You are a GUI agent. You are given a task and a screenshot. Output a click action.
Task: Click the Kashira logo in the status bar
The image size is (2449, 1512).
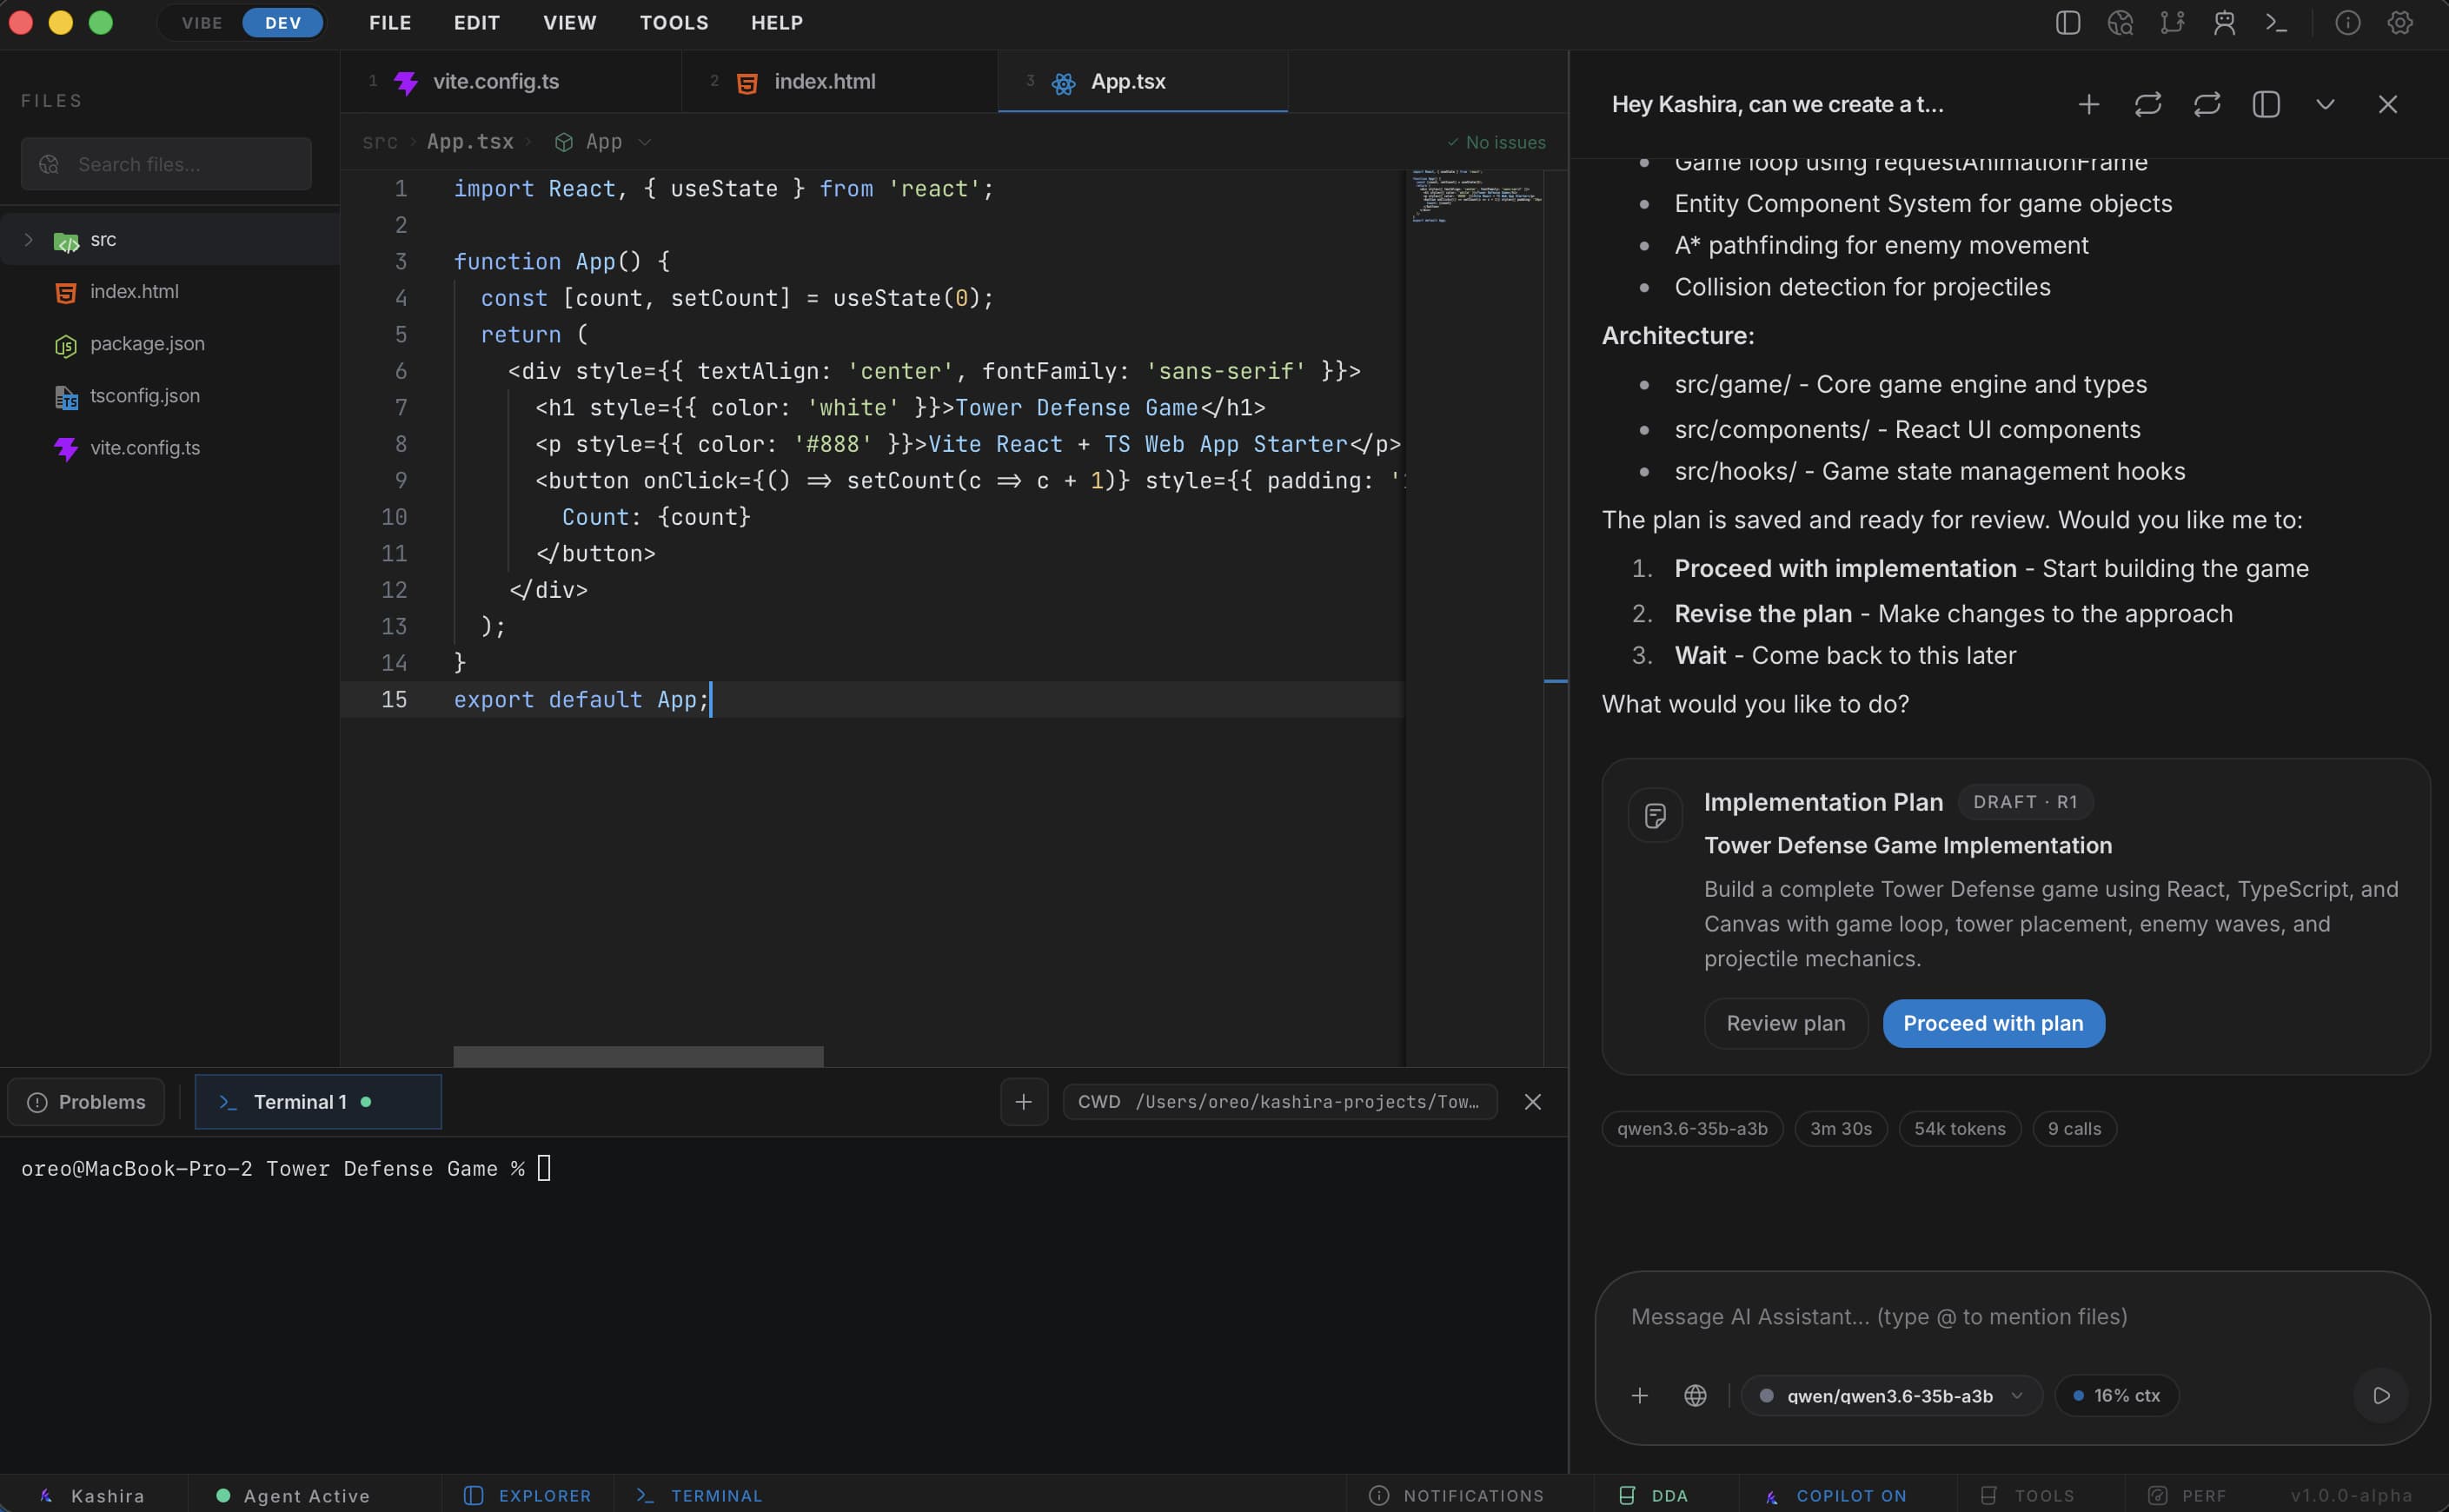click(x=46, y=1496)
